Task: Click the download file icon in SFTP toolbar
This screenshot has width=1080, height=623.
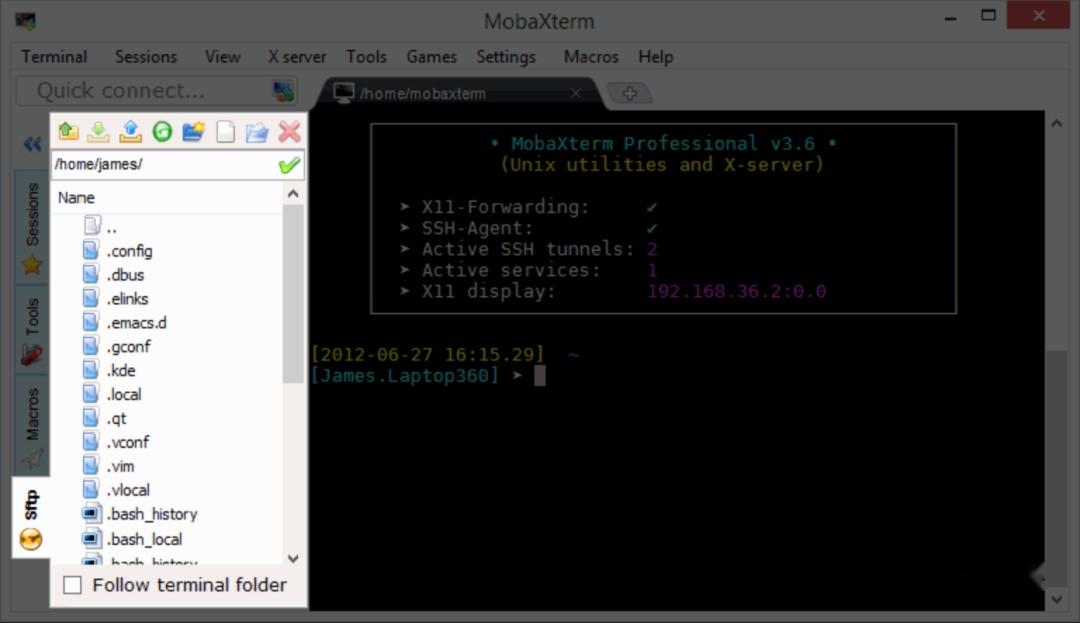Action: tap(96, 131)
